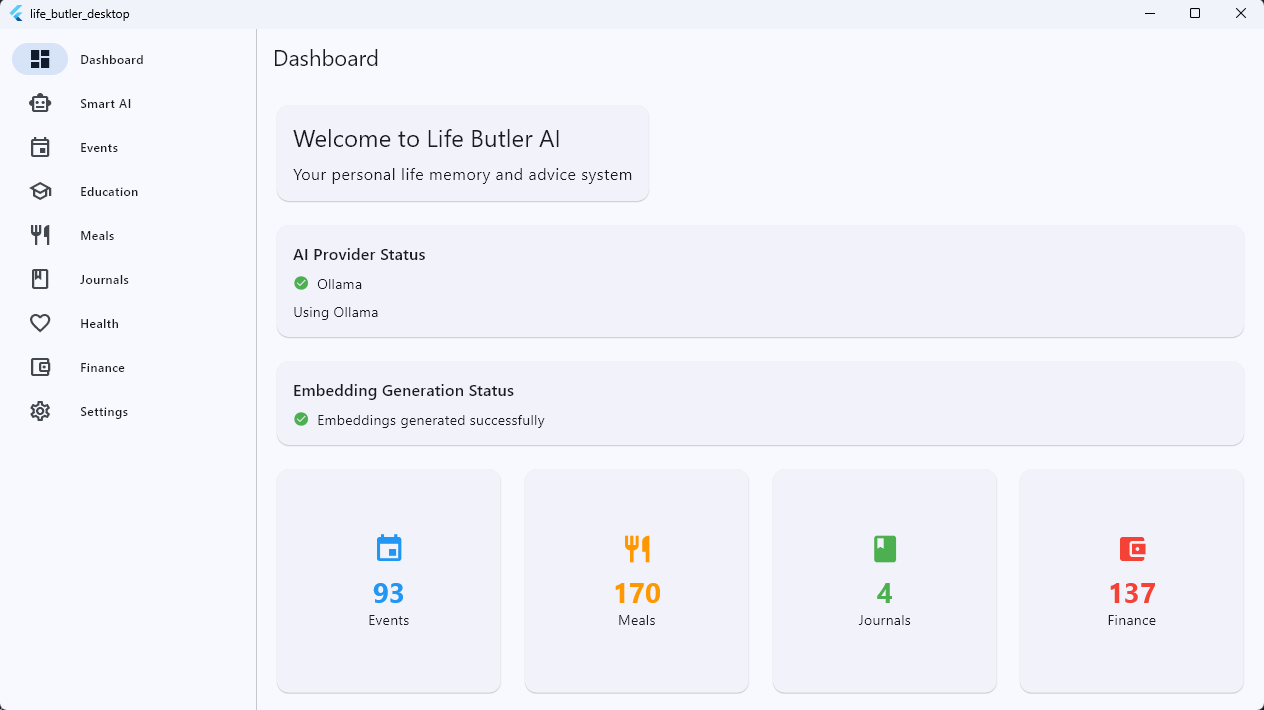Open the Finance wallet sidebar icon
This screenshot has height=710, width=1264.
click(40, 367)
